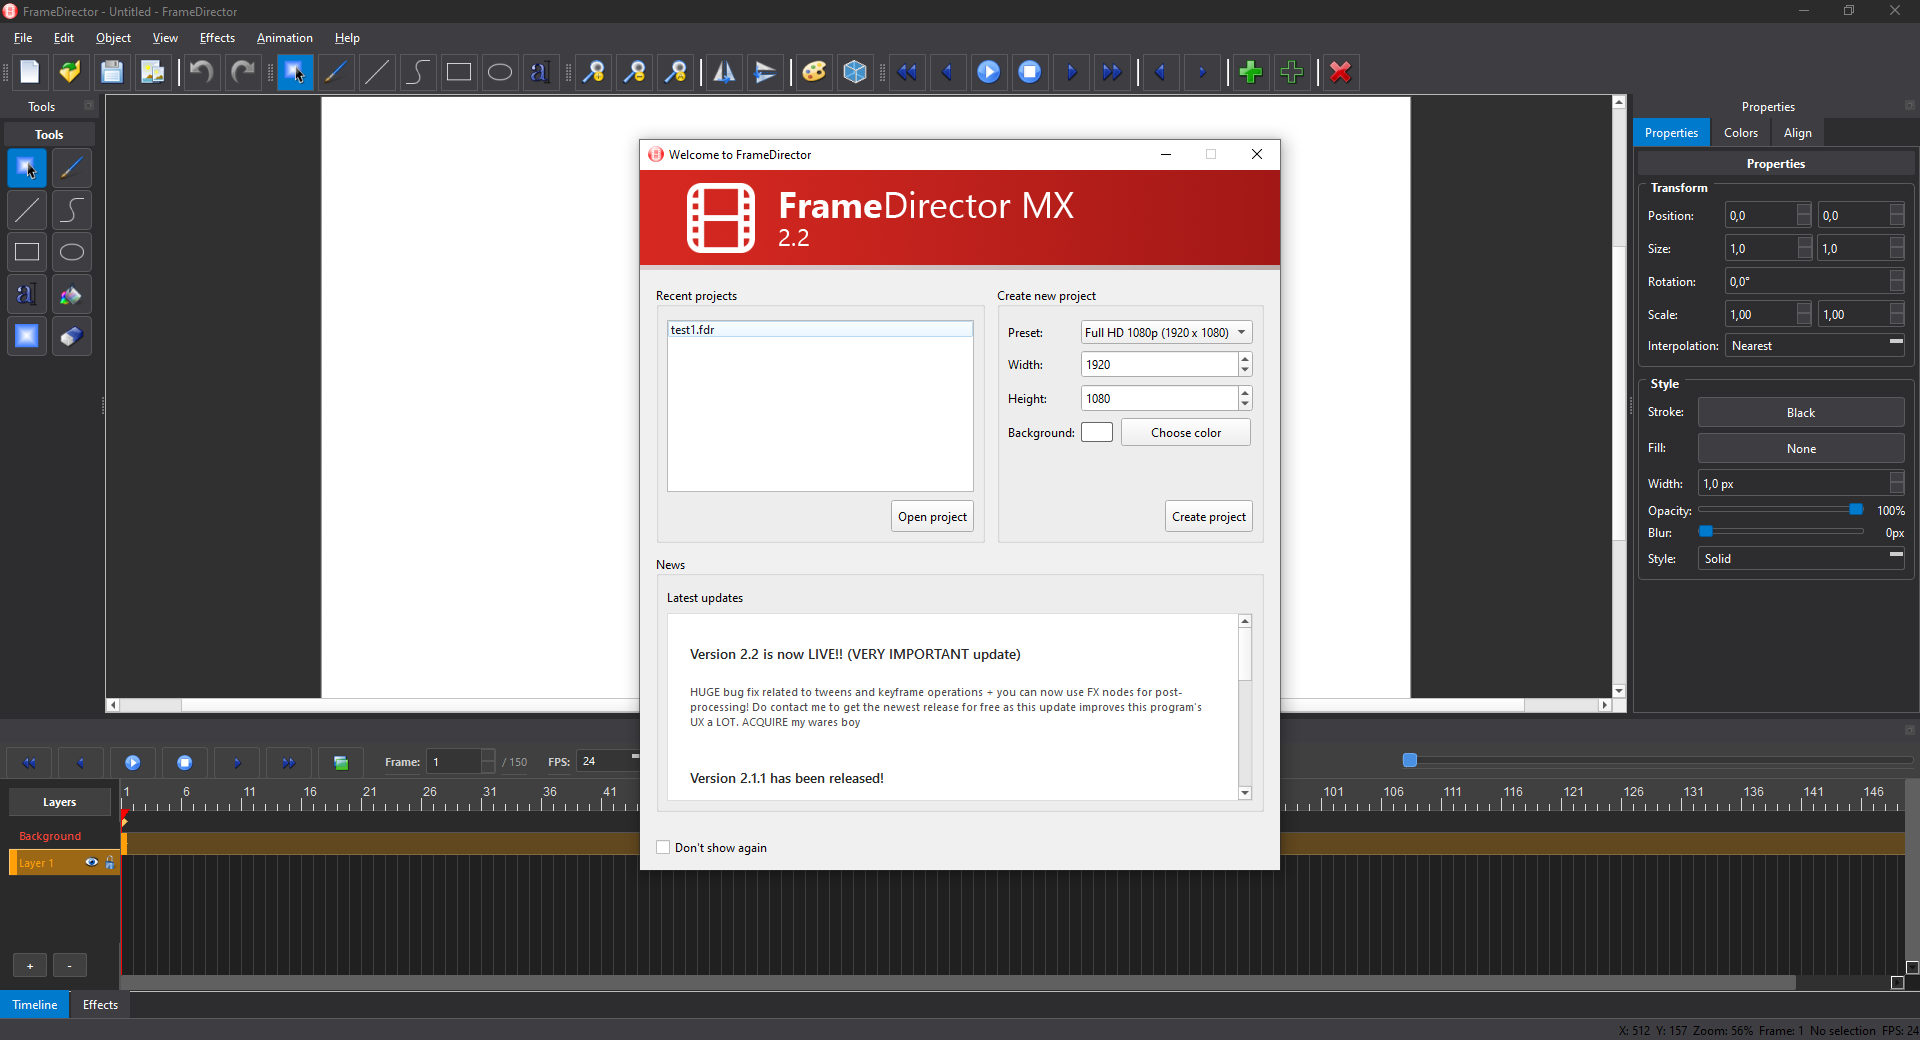Image resolution: width=1920 pixels, height=1040 pixels.
Task: Select the Text tool in the Tools panel
Action: click(x=27, y=294)
